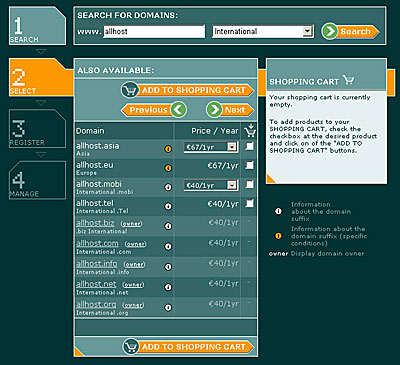The height and width of the screenshot is (365, 400).
Task: Click cart icon on bottom Add to Shopping Cart
Action: click(131, 347)
